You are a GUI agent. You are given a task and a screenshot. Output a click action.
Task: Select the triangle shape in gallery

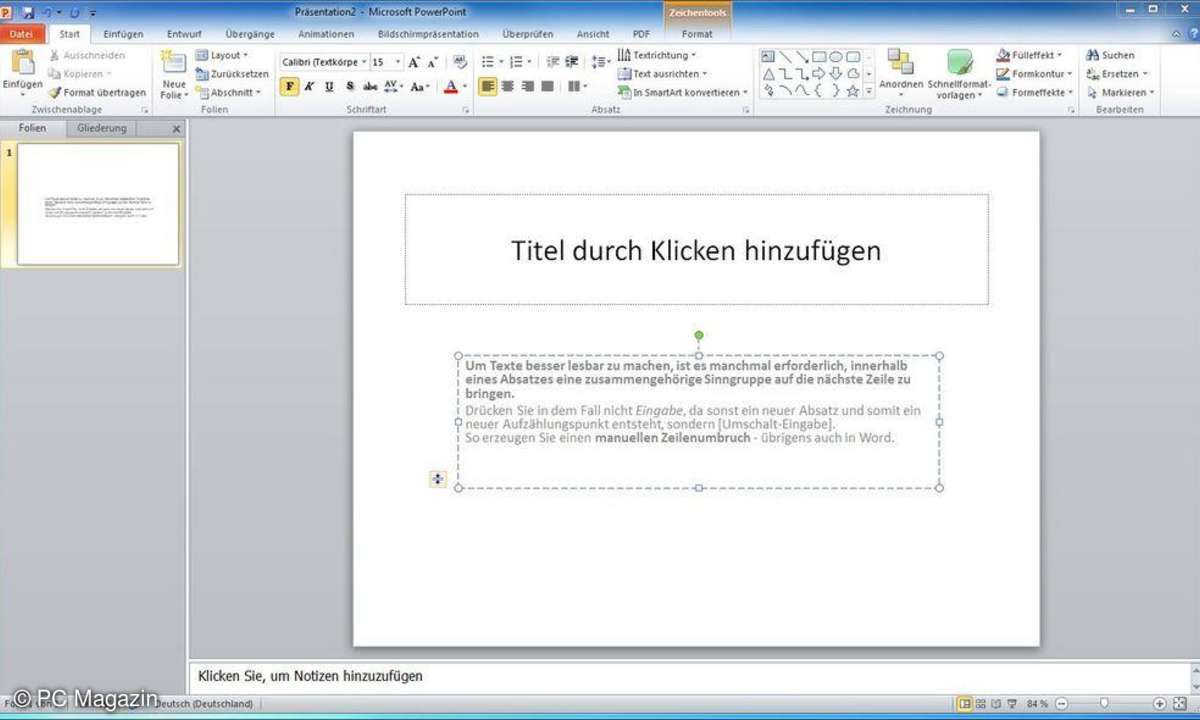point(768,74)
